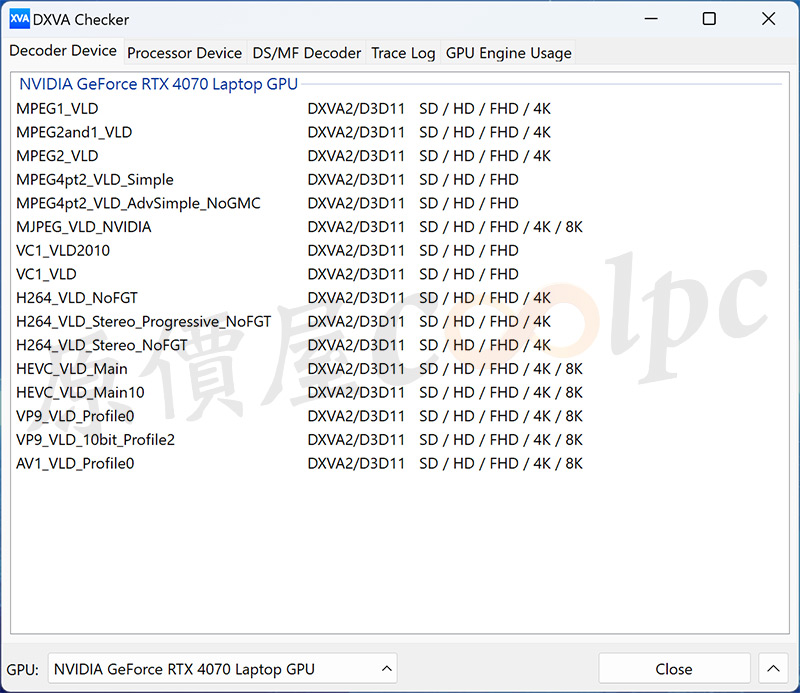Select the HEVC_VLD_Main row

(299, 368)
